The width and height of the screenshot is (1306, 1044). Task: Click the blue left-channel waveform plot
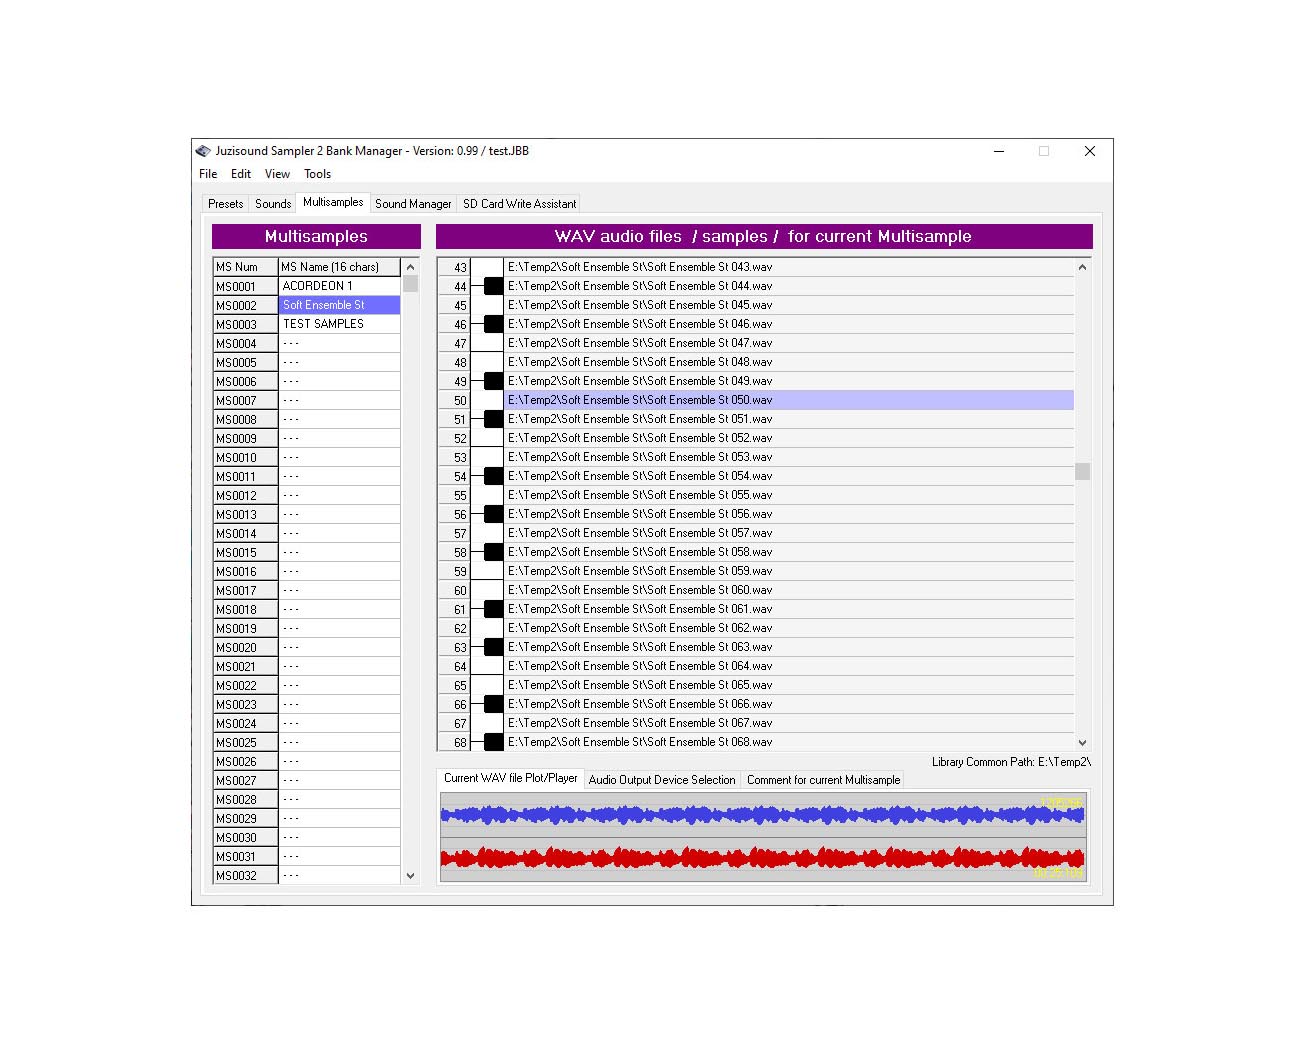pos(762,815)
